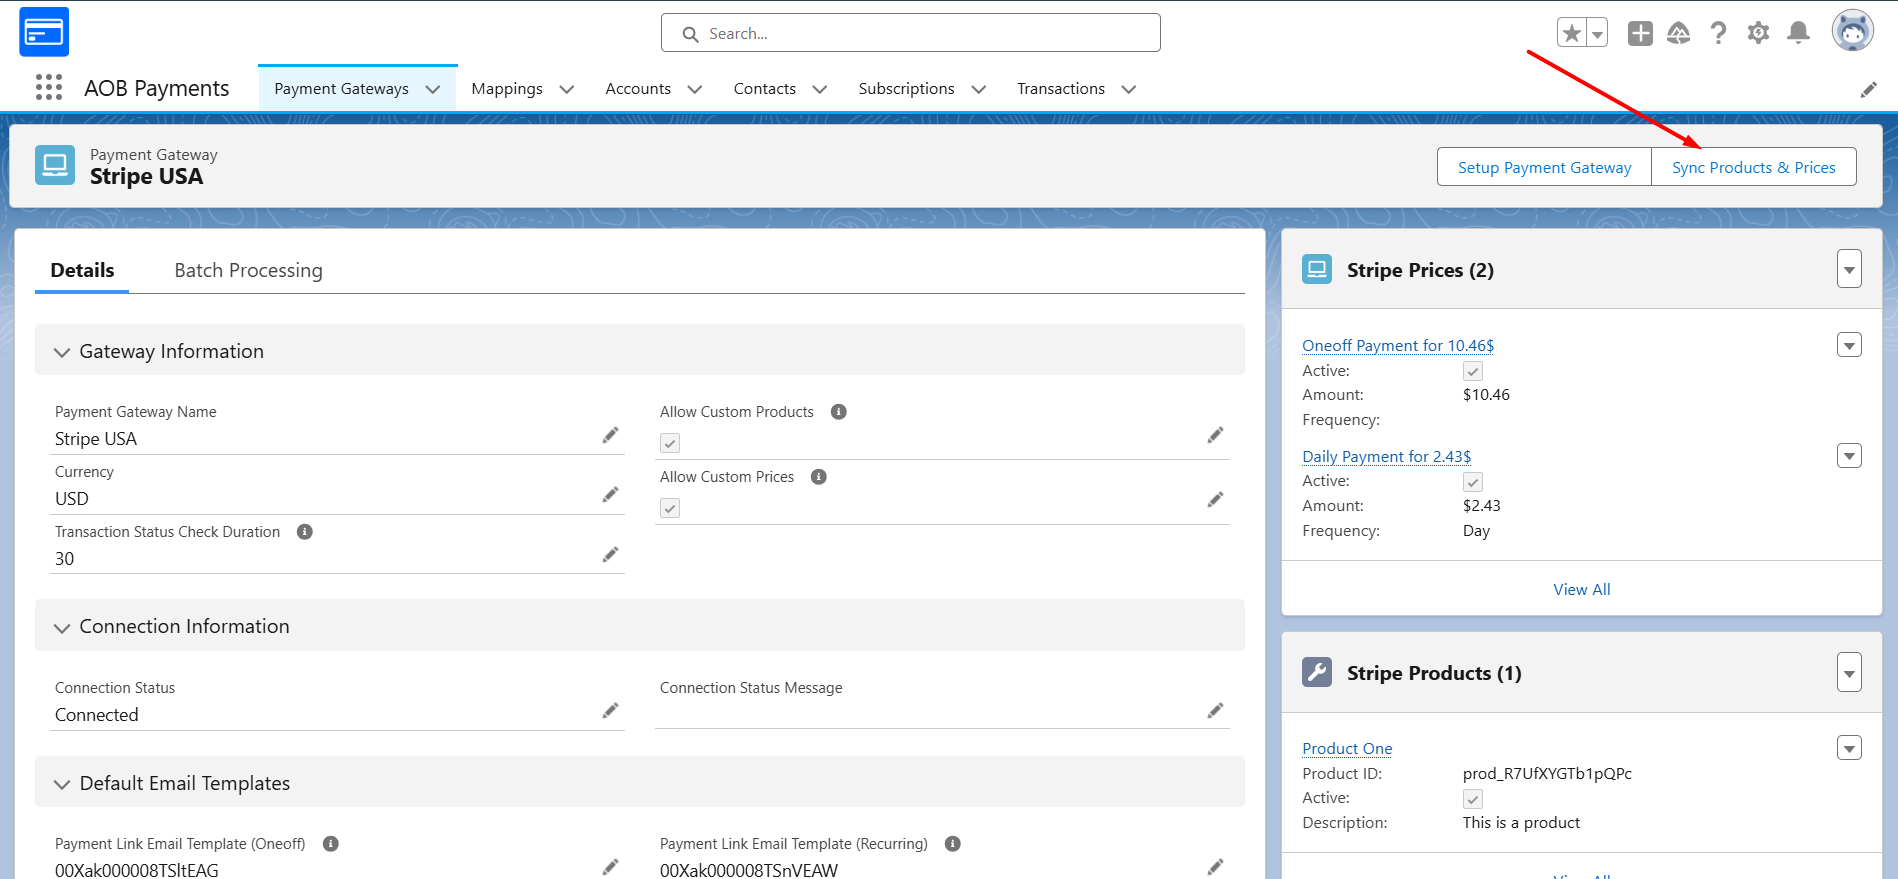Open the Favorites list dropdown arrow
Image resolution: width=1898 pixels, height=879 pixels.
tap(1597, 33)
